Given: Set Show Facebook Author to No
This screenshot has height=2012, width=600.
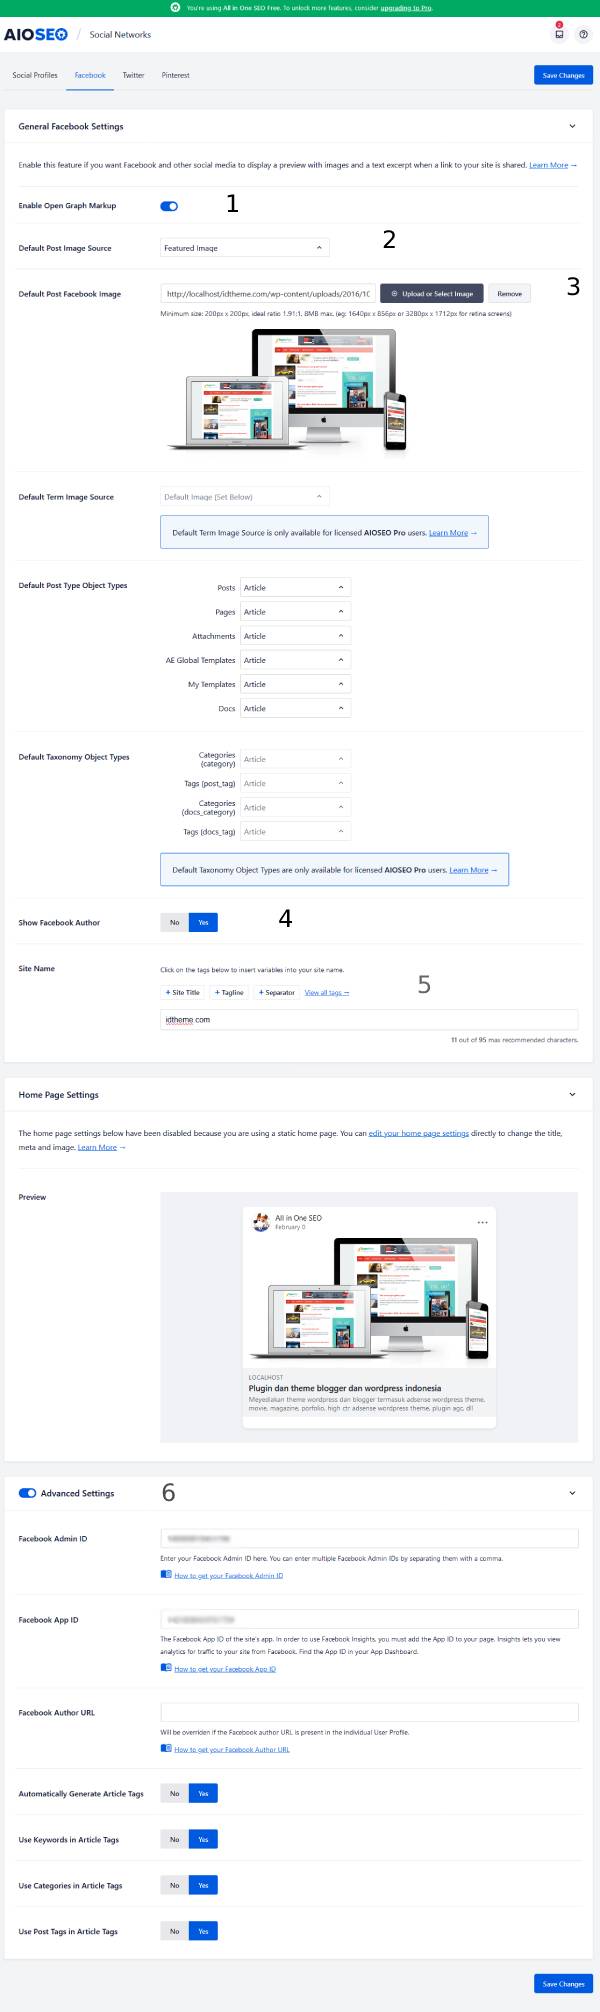Looking at the screenshot, I should [x=174, y=922].
